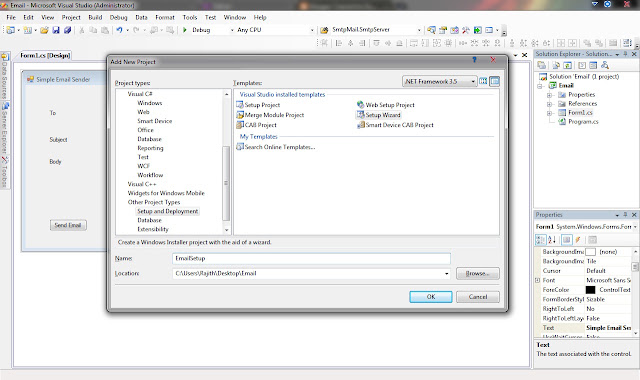Click the BackgroundImage (none) swatch
The image size is (640, 380).
click(x=590, y=252)
